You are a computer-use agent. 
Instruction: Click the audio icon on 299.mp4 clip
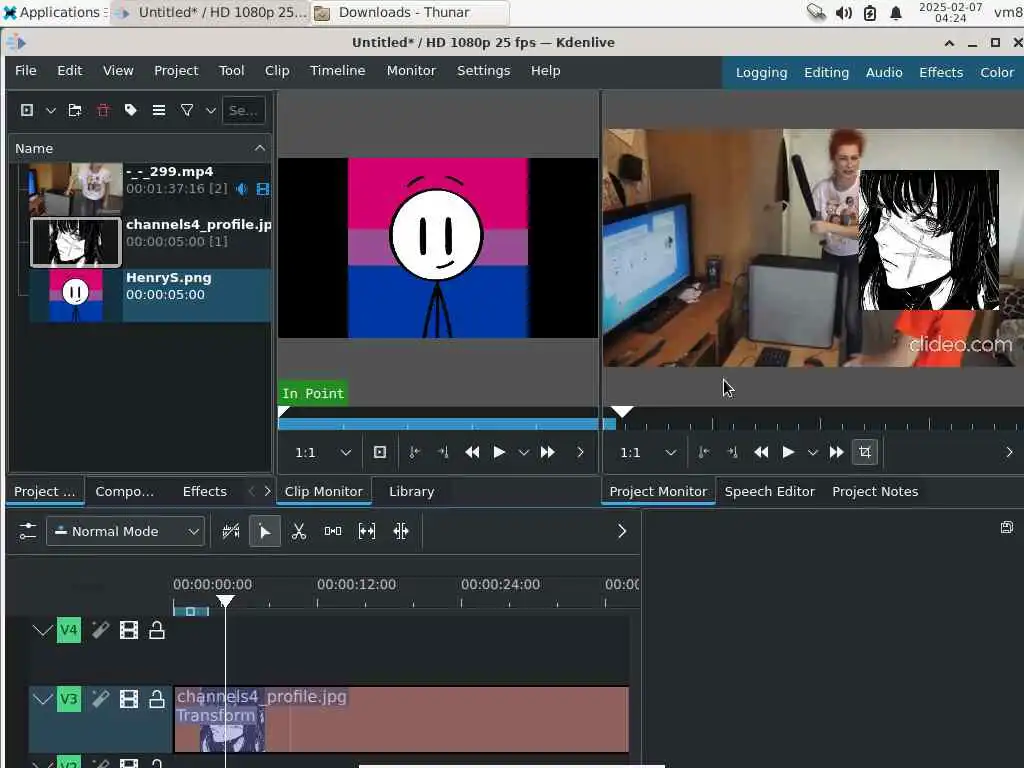coord(242,189)
